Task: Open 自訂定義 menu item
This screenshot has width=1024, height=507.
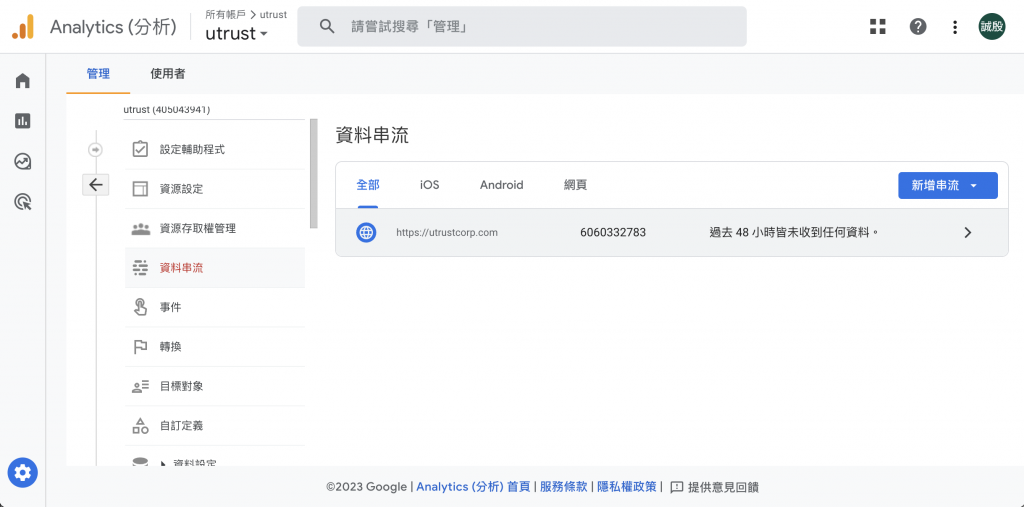Action: [x=215, y=426]
